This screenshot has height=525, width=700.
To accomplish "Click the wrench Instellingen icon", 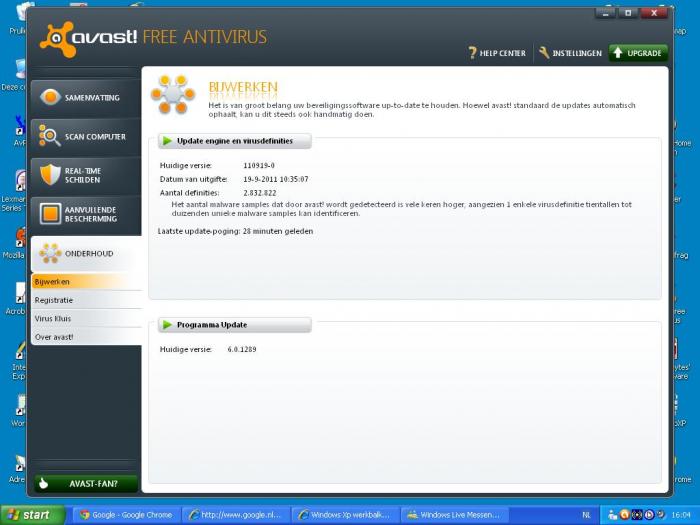I will point(544,53).
